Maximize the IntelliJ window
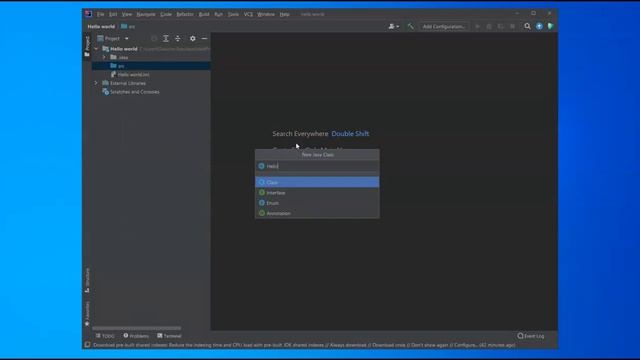 (533, 13)
